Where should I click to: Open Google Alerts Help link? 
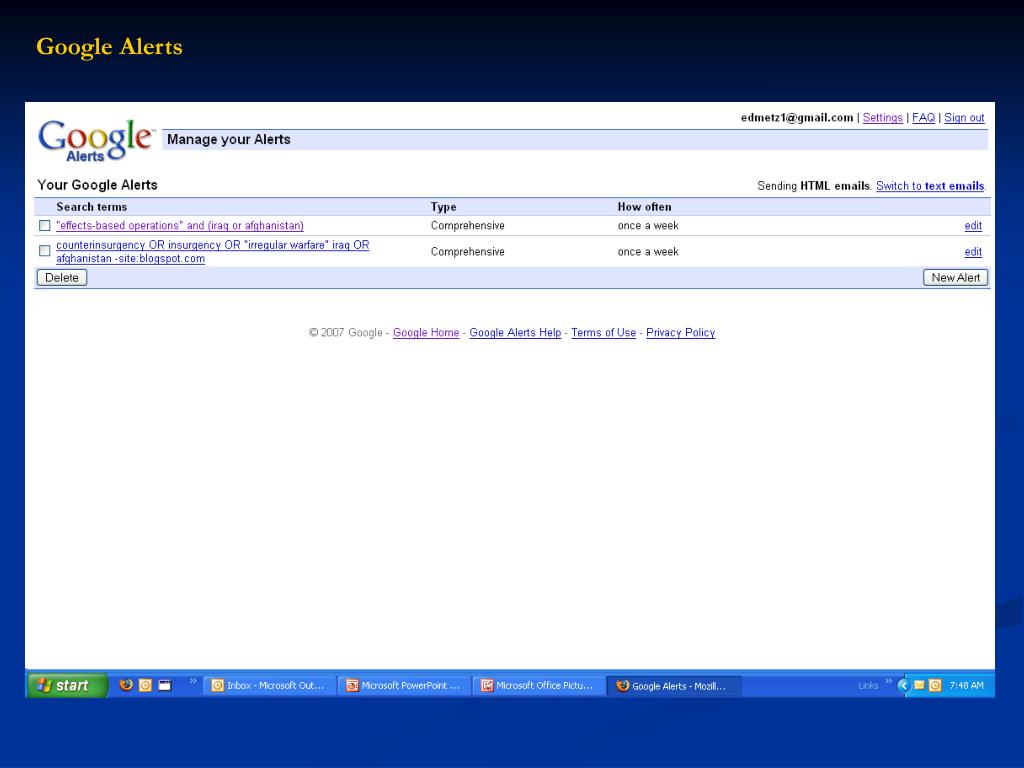515,332
